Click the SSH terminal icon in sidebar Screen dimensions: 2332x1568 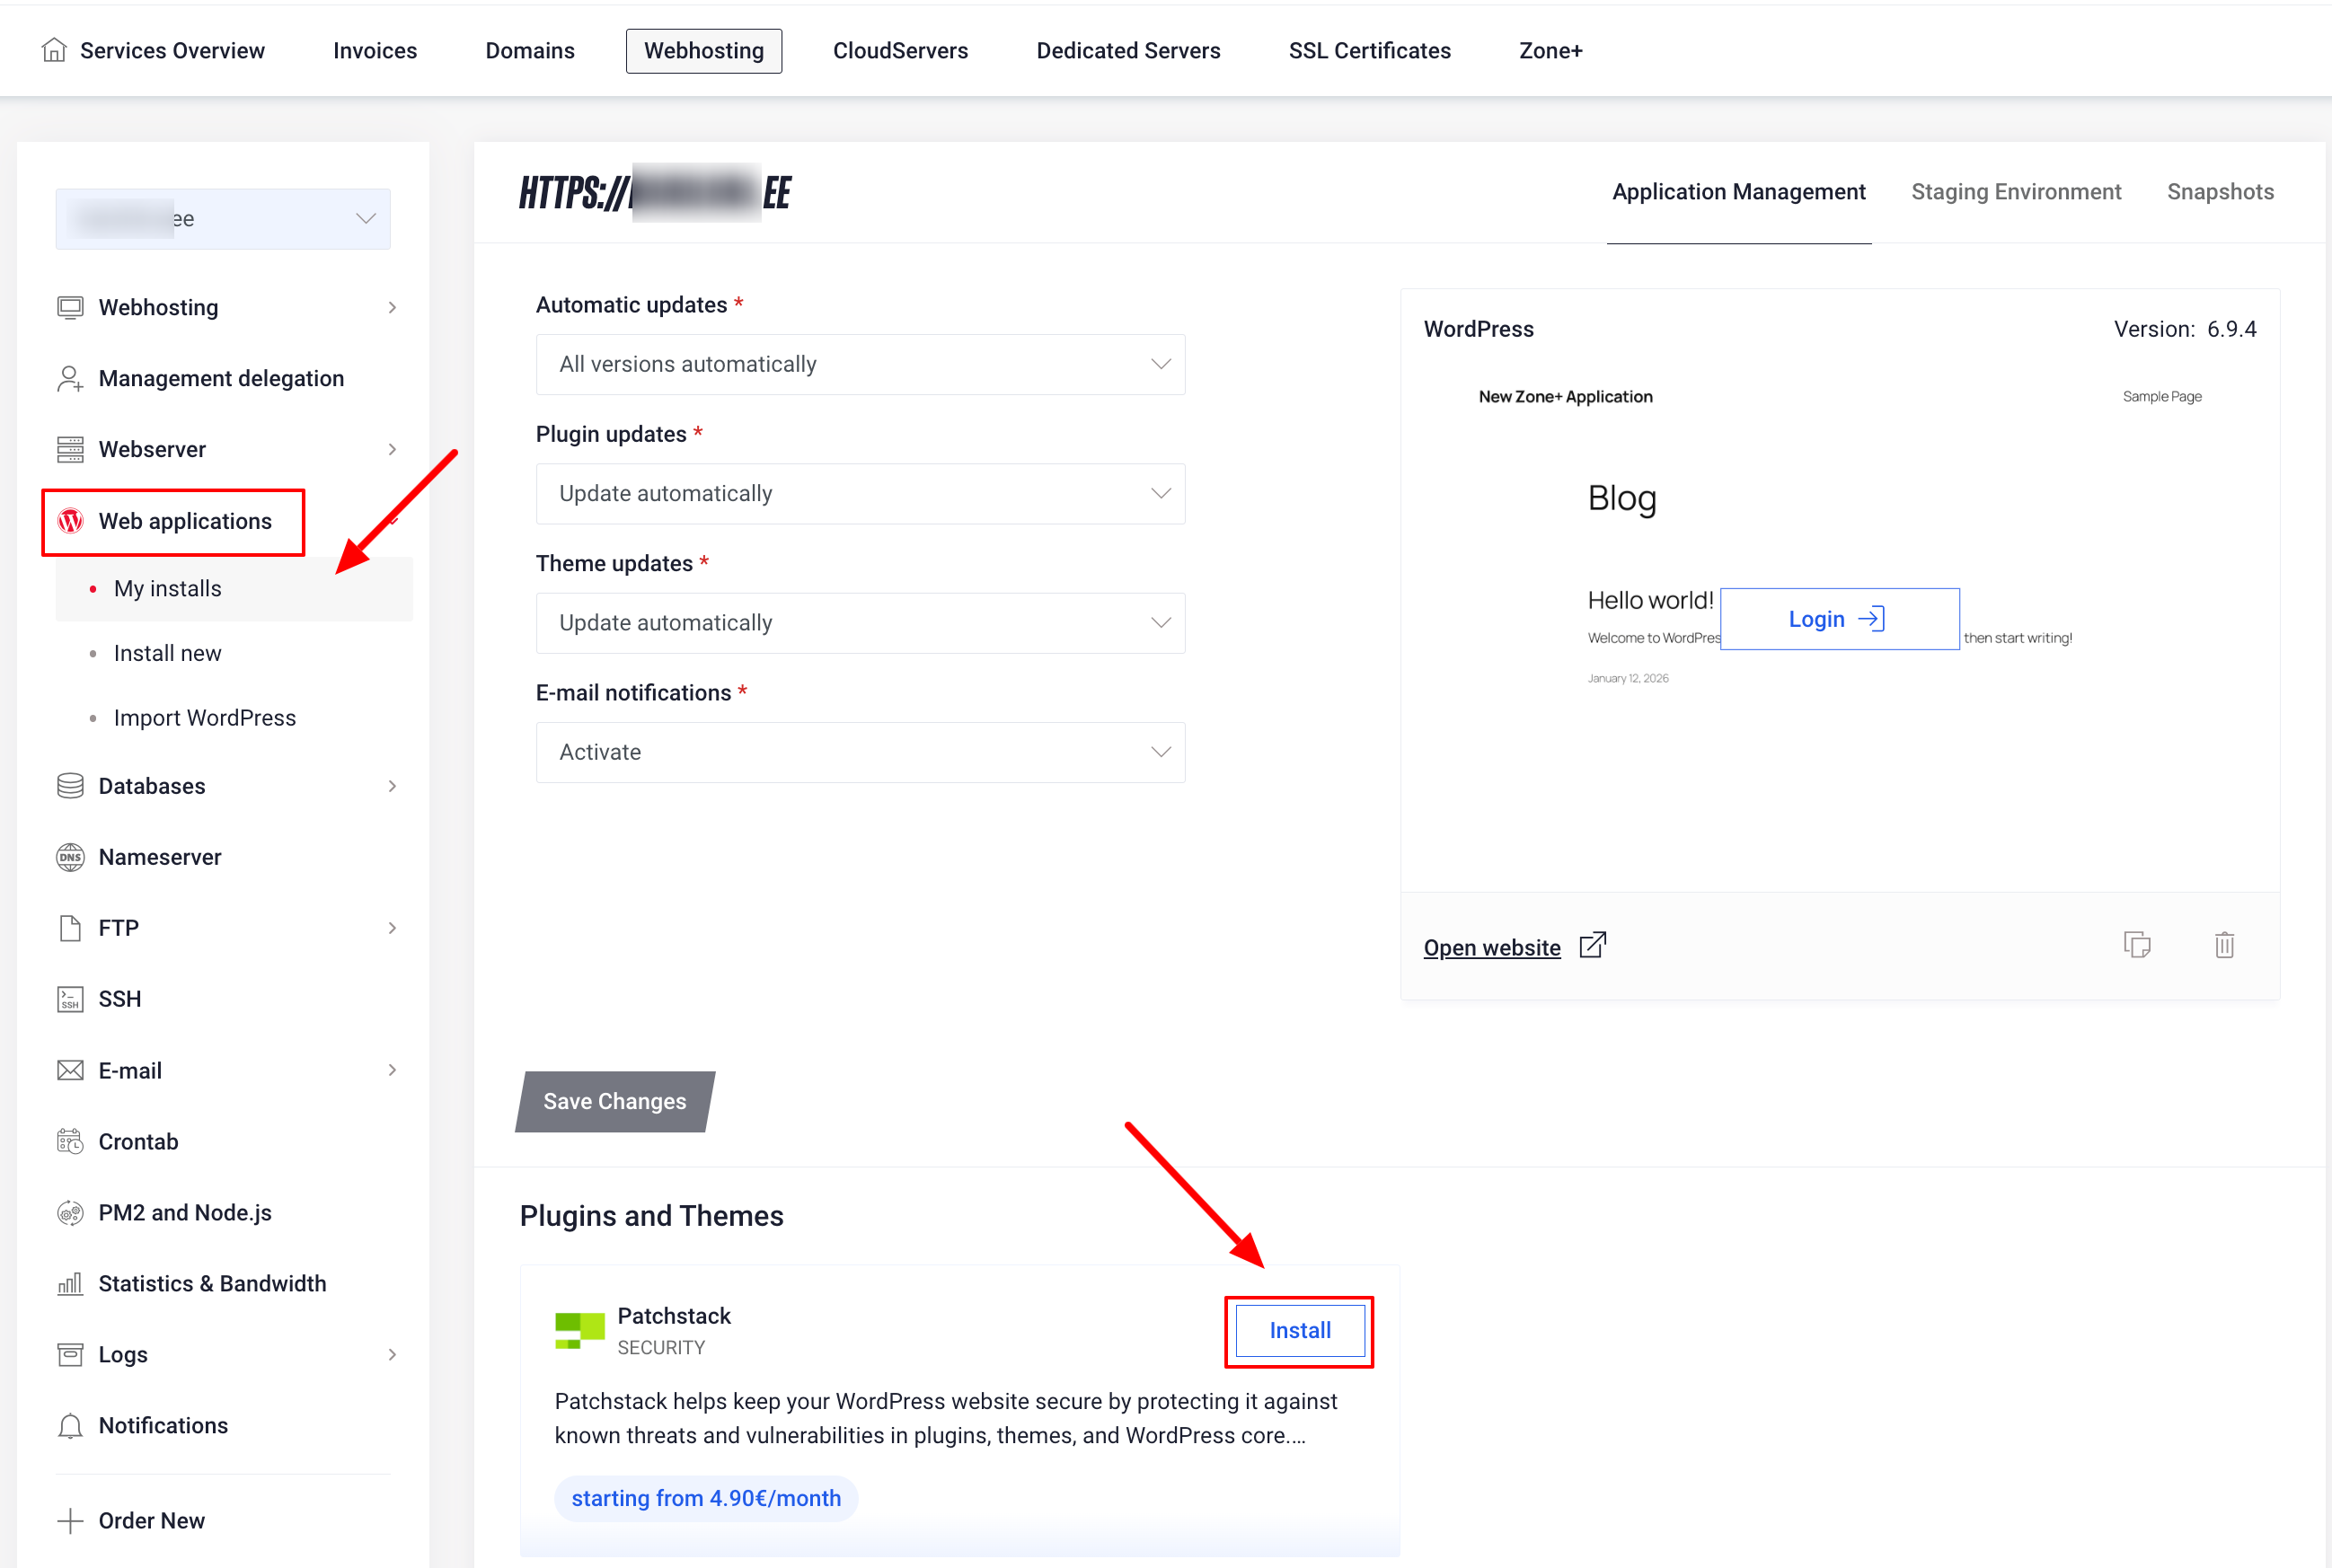pyautogui.click(x=70, y=999)
